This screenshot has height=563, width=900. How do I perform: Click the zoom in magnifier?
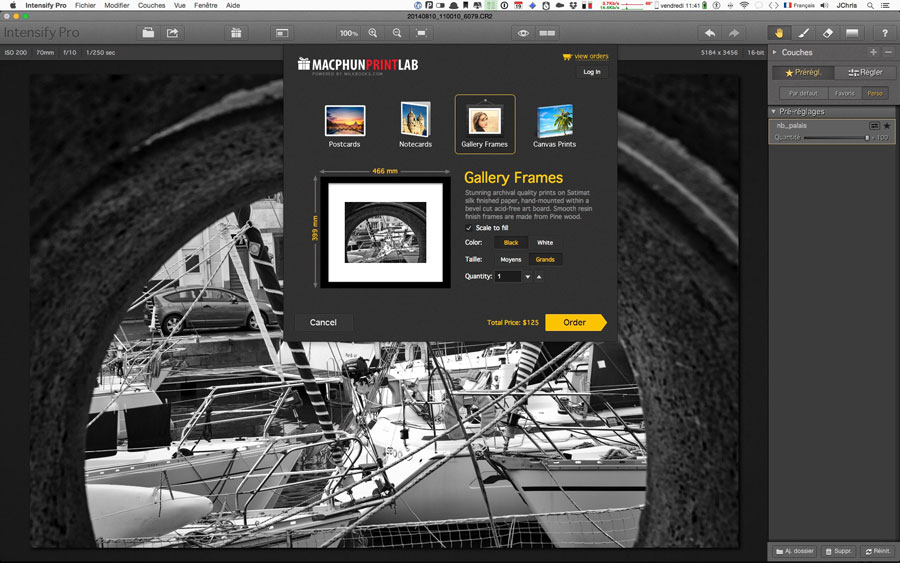pyautogui.click(x=373, y=33)
